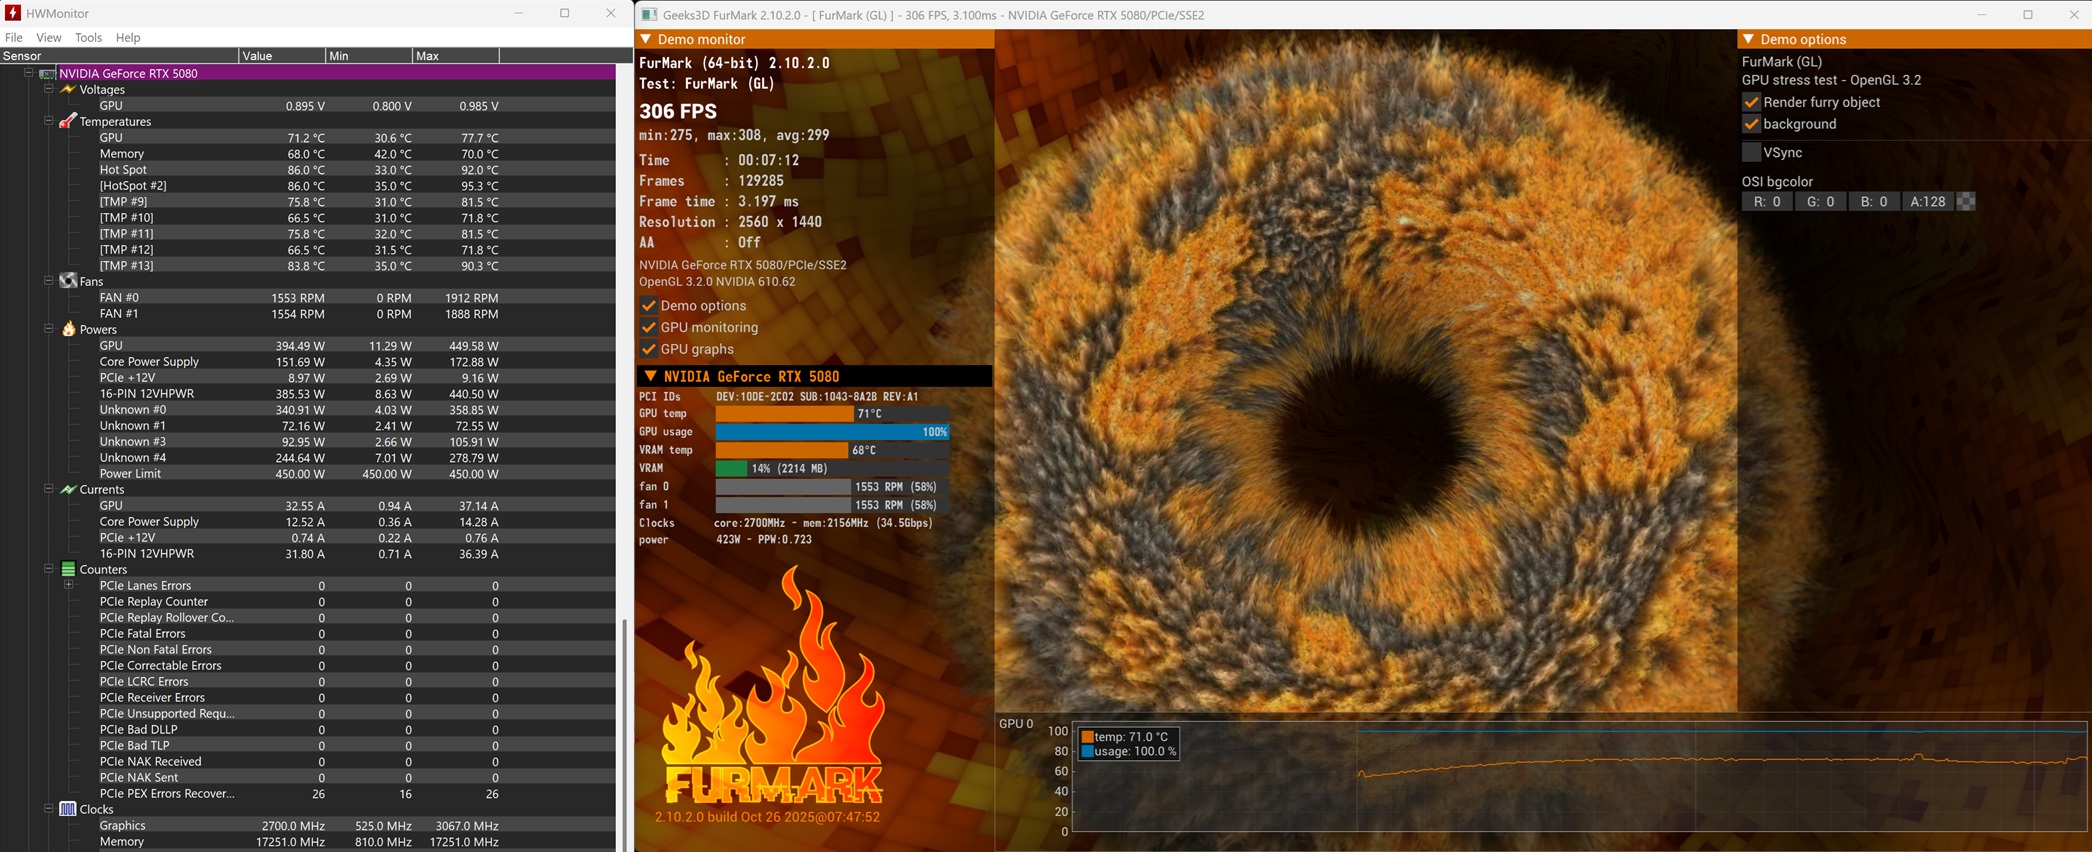Select the 16-PIN 12VHPWR power row
This screenshot has height=852, width=2092.
coord(308,394)
